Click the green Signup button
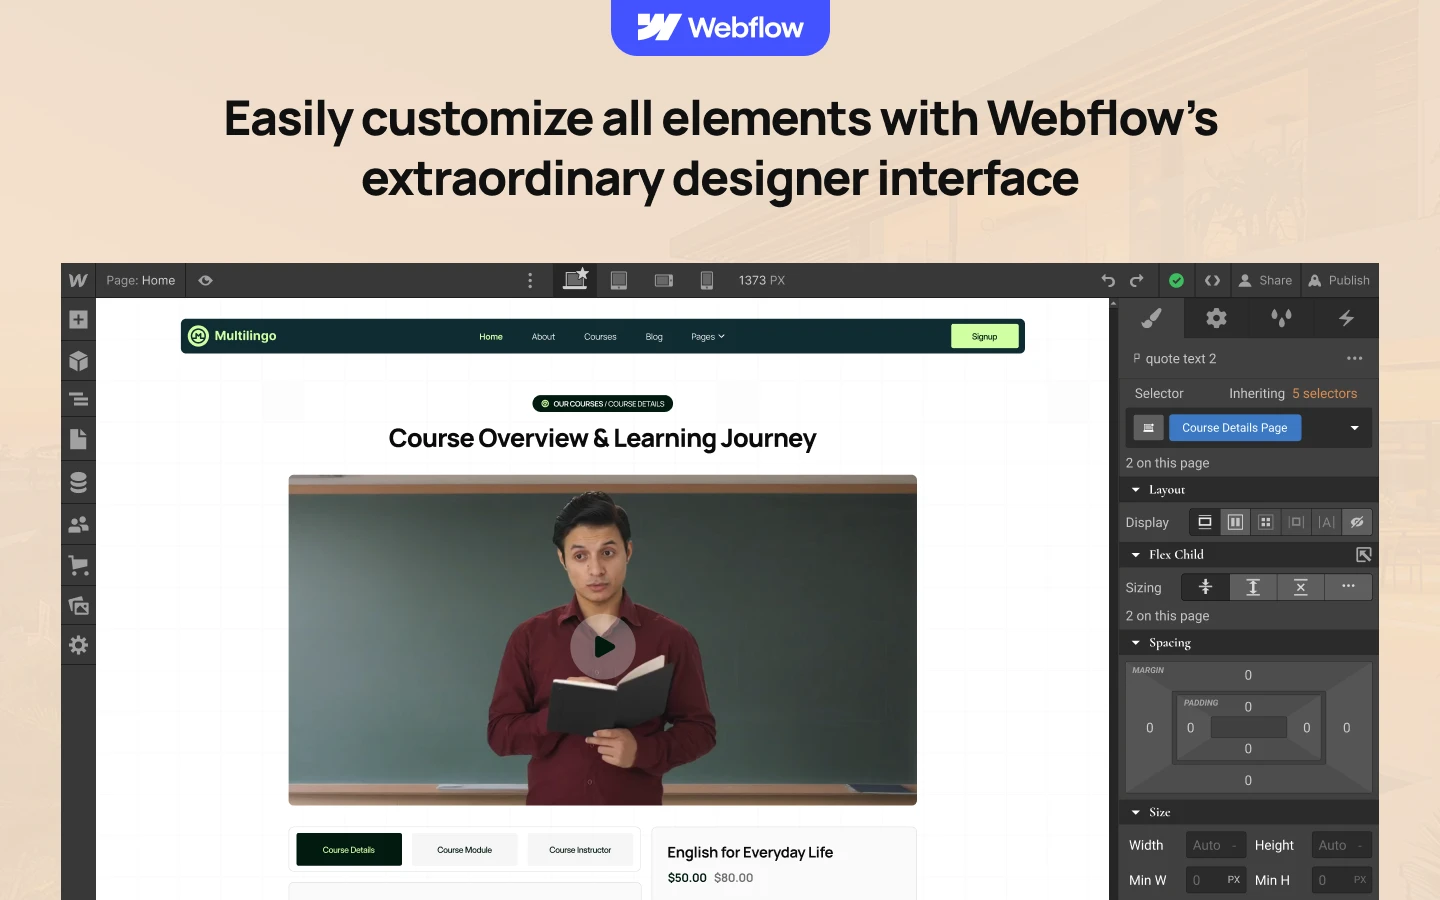The height and width of the screenshot is (900, 1440). point(984,337)
